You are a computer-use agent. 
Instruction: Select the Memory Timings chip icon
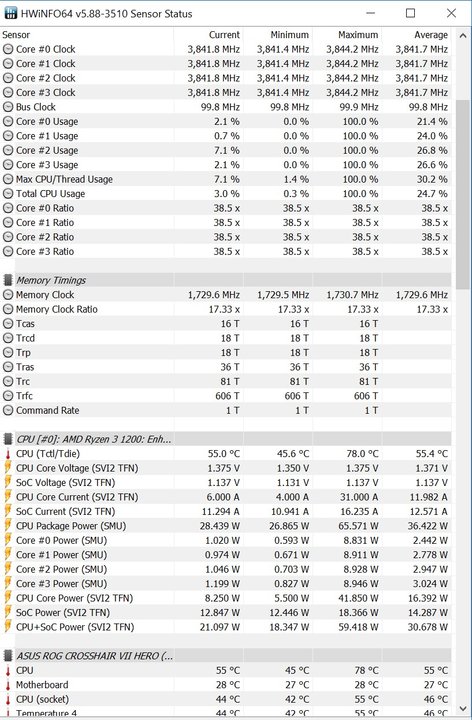(8, 280)
